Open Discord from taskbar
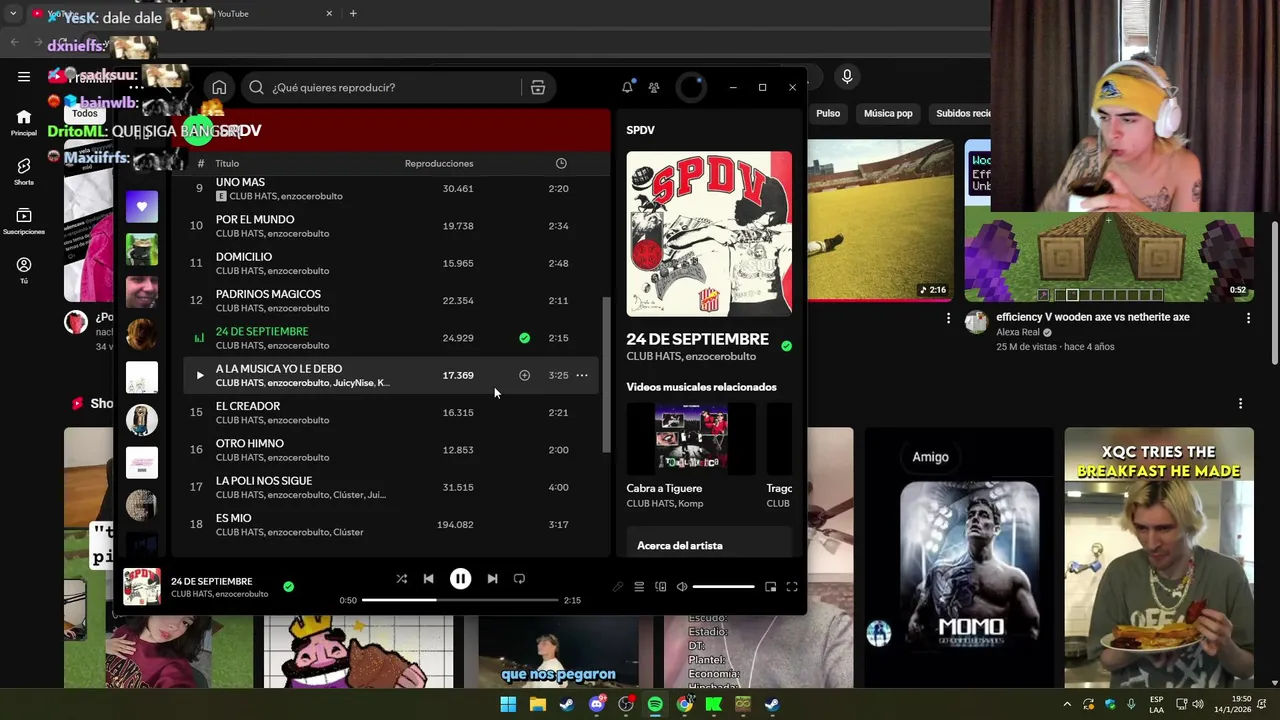The height and width of the screenshot is (720, 1280). click(597, 704)
